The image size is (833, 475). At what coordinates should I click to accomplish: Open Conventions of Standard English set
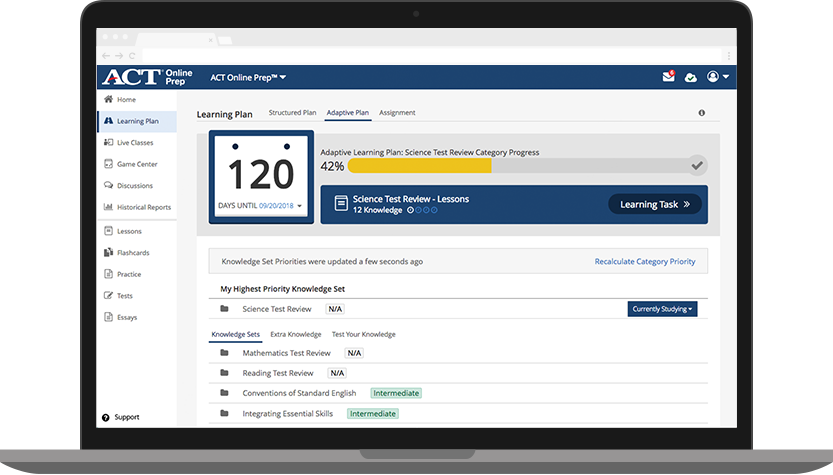pos(299,393)
